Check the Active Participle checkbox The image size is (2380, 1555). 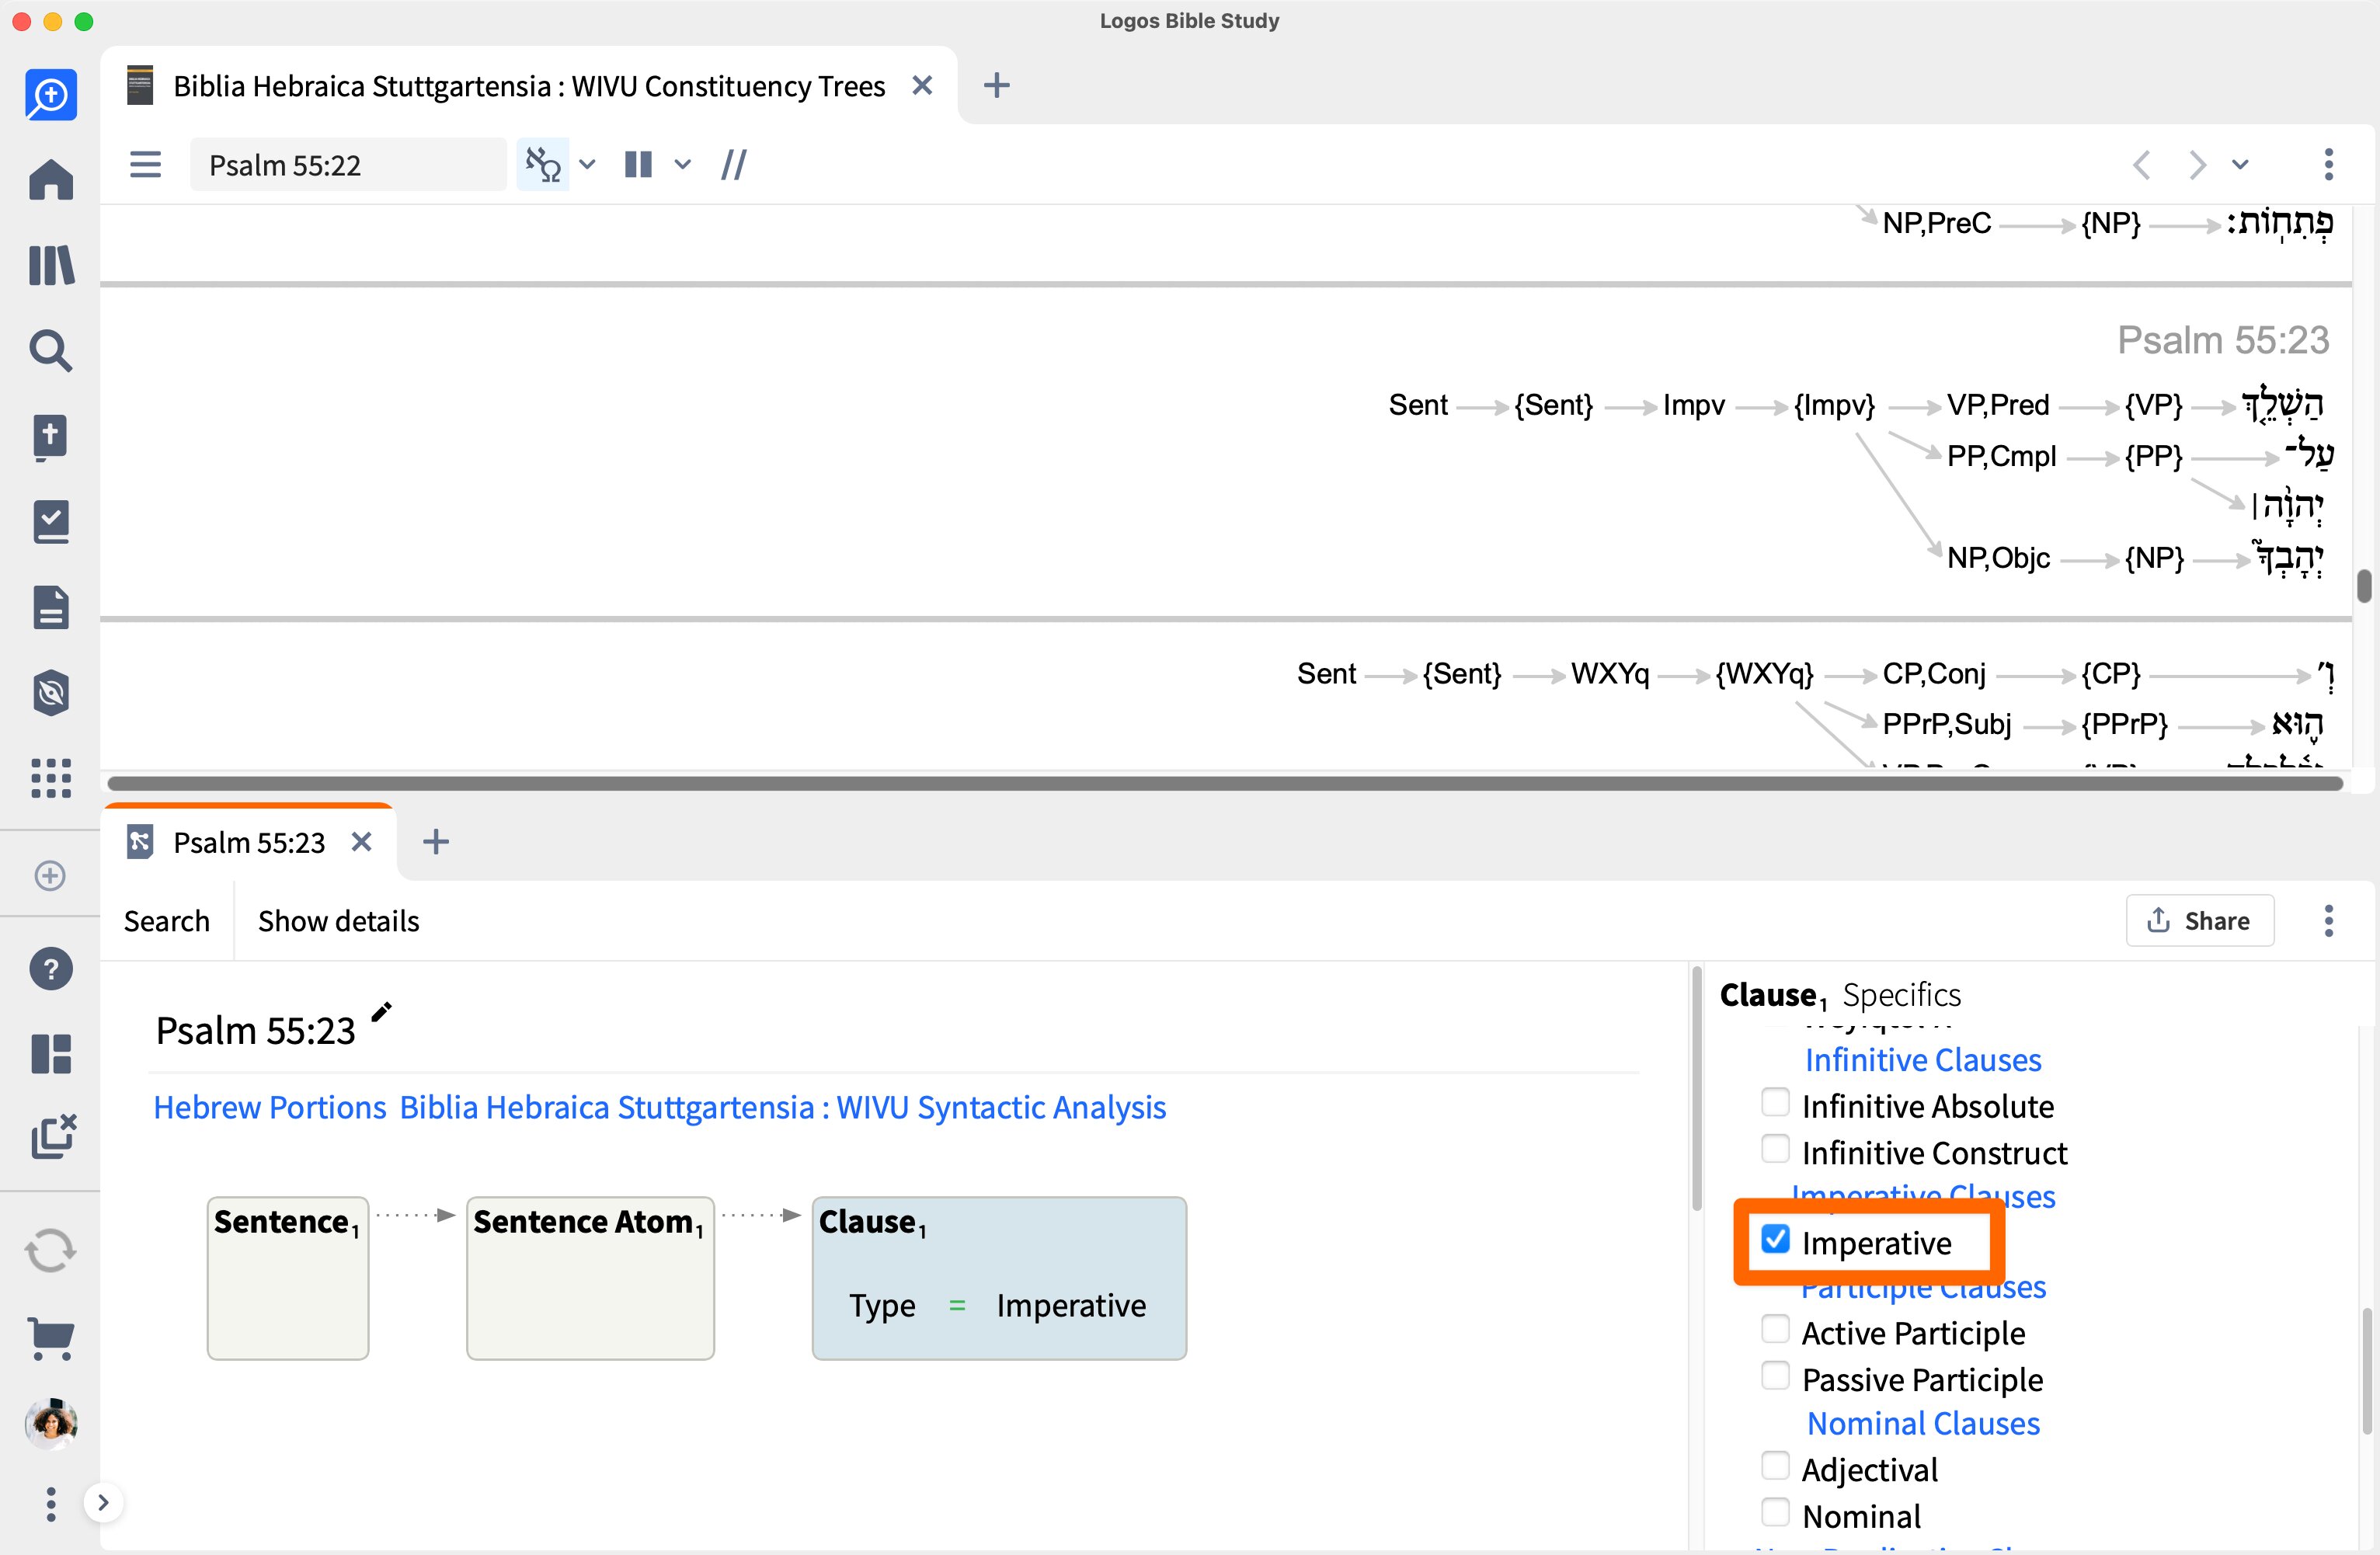click(1774, 1329)
